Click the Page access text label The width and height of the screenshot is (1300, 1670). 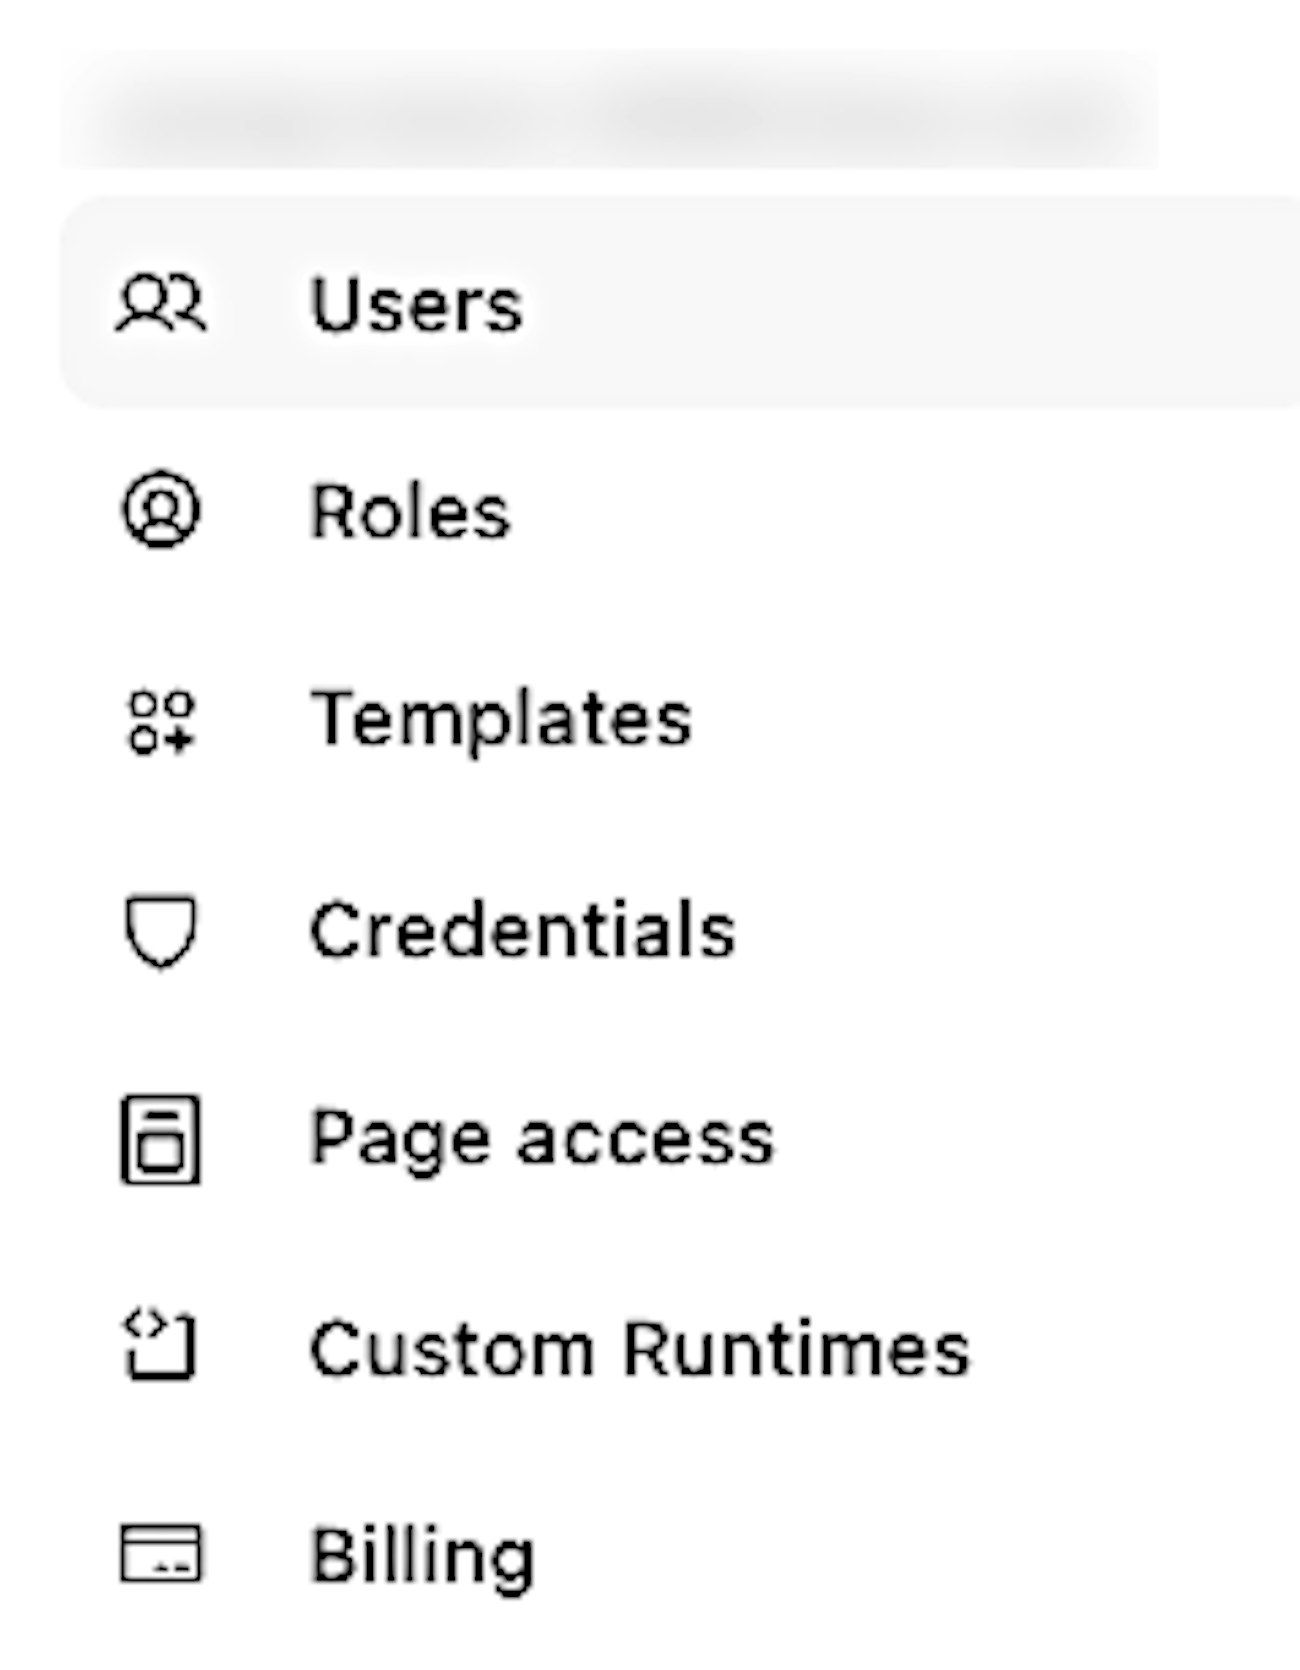tap(542, 1139)
